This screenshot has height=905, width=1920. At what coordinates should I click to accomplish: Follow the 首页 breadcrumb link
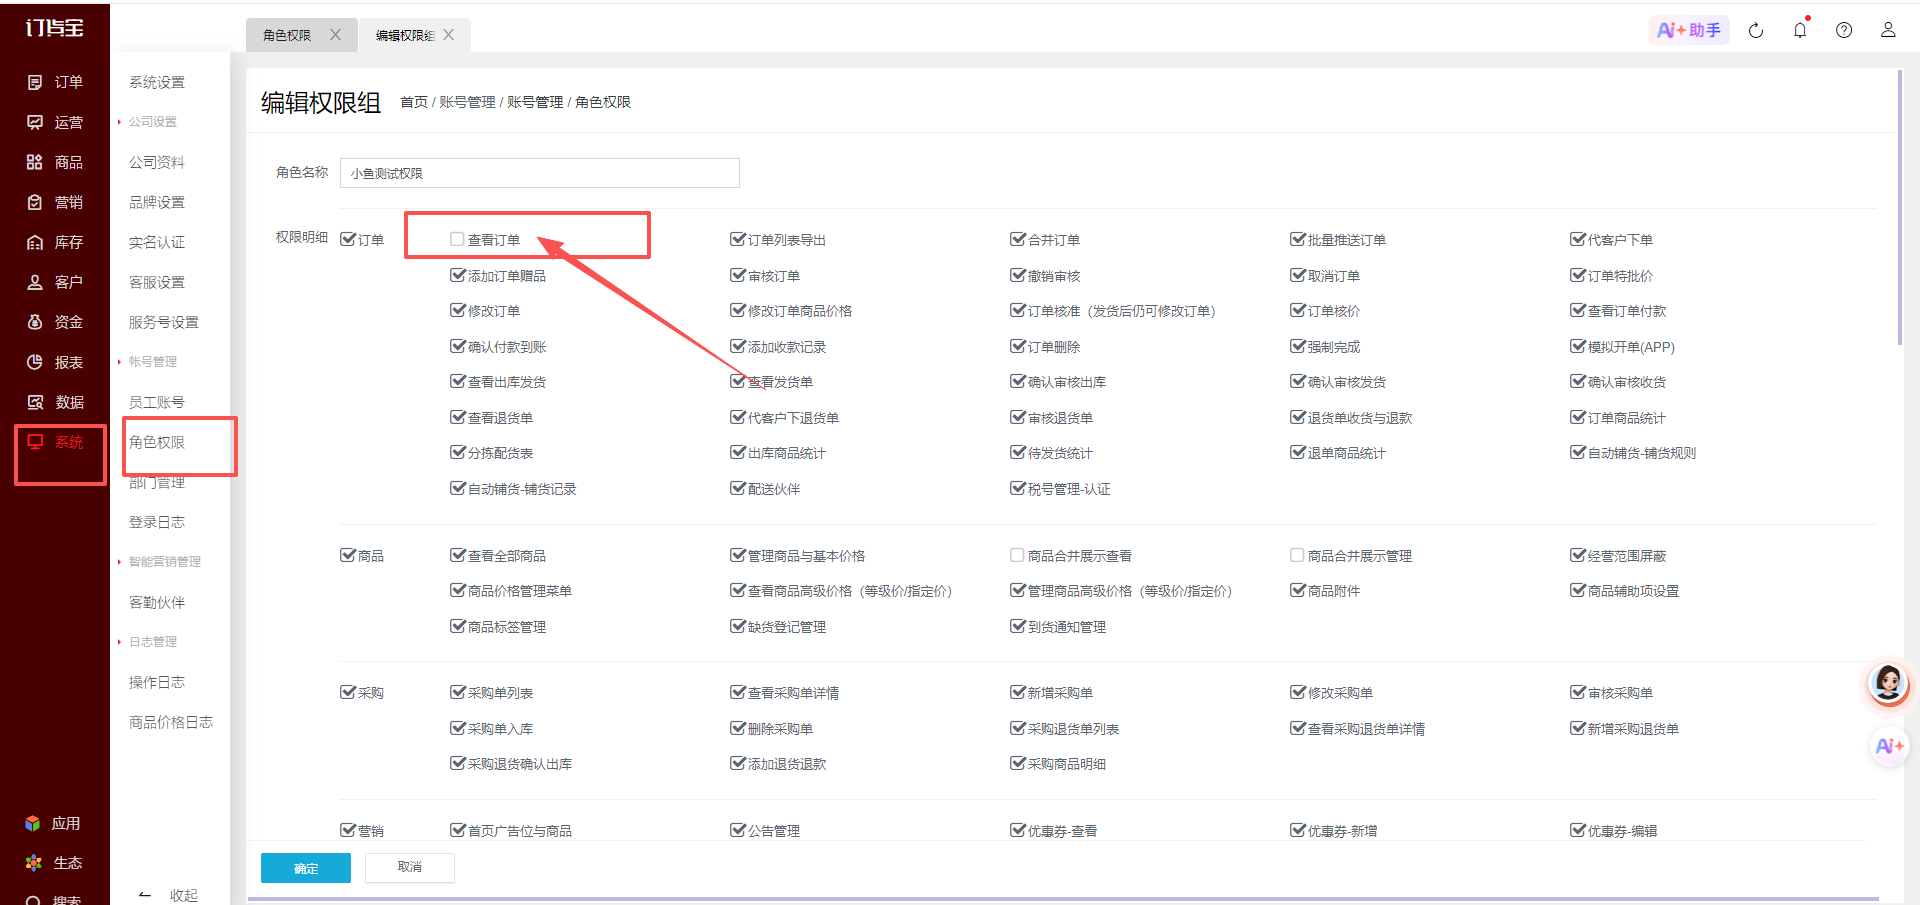click(414, 102)
